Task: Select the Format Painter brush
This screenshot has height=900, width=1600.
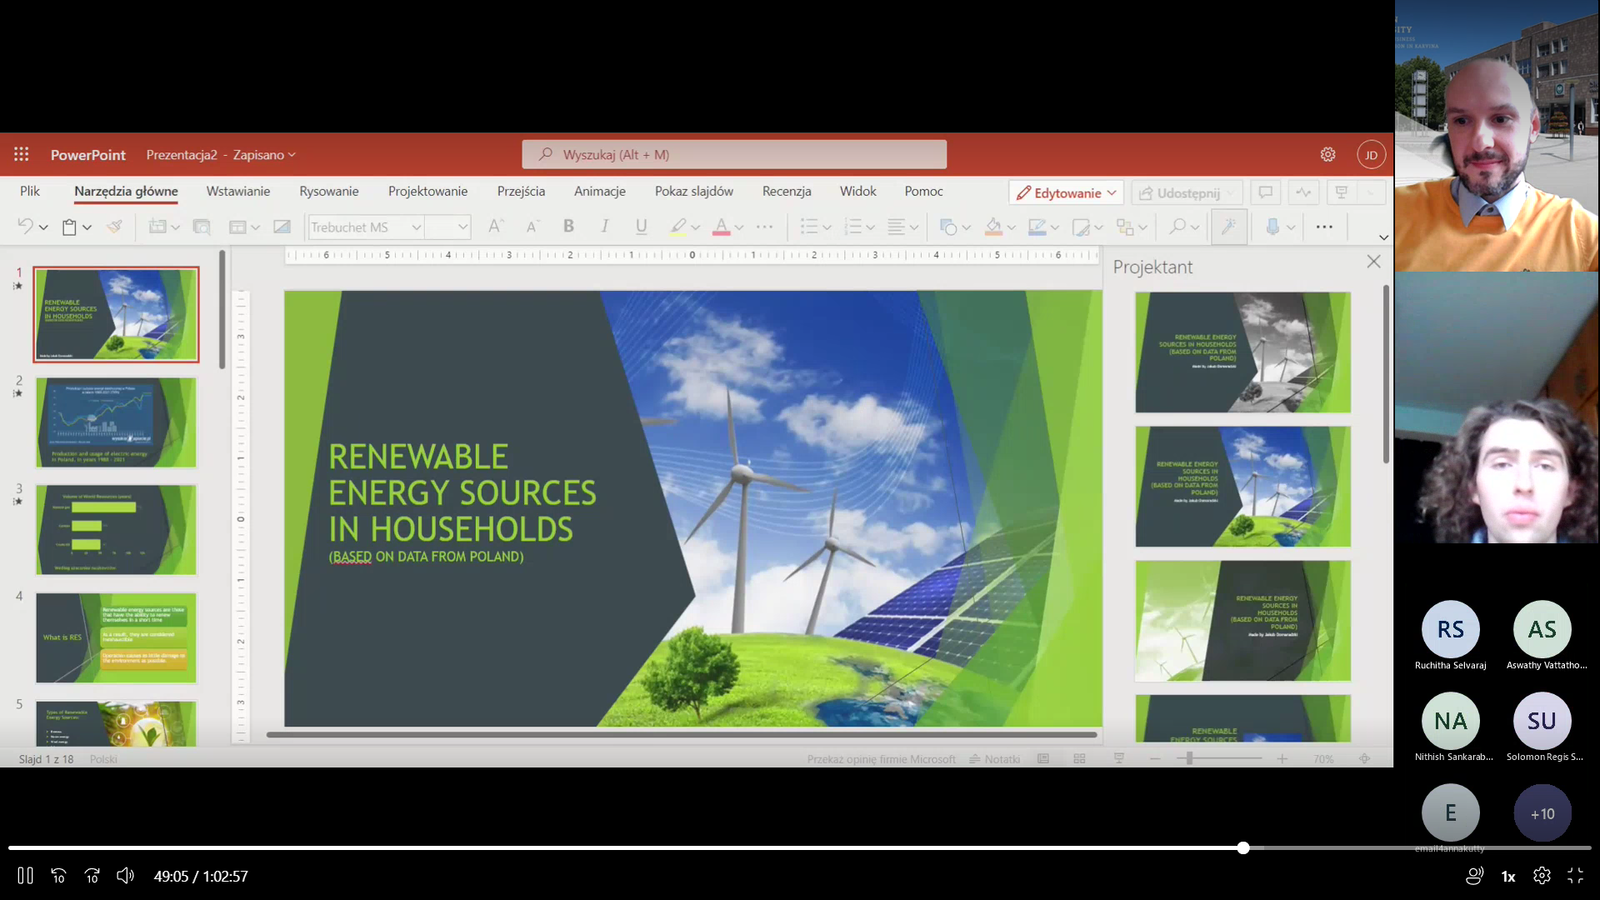Action: [x=115, y=227]
